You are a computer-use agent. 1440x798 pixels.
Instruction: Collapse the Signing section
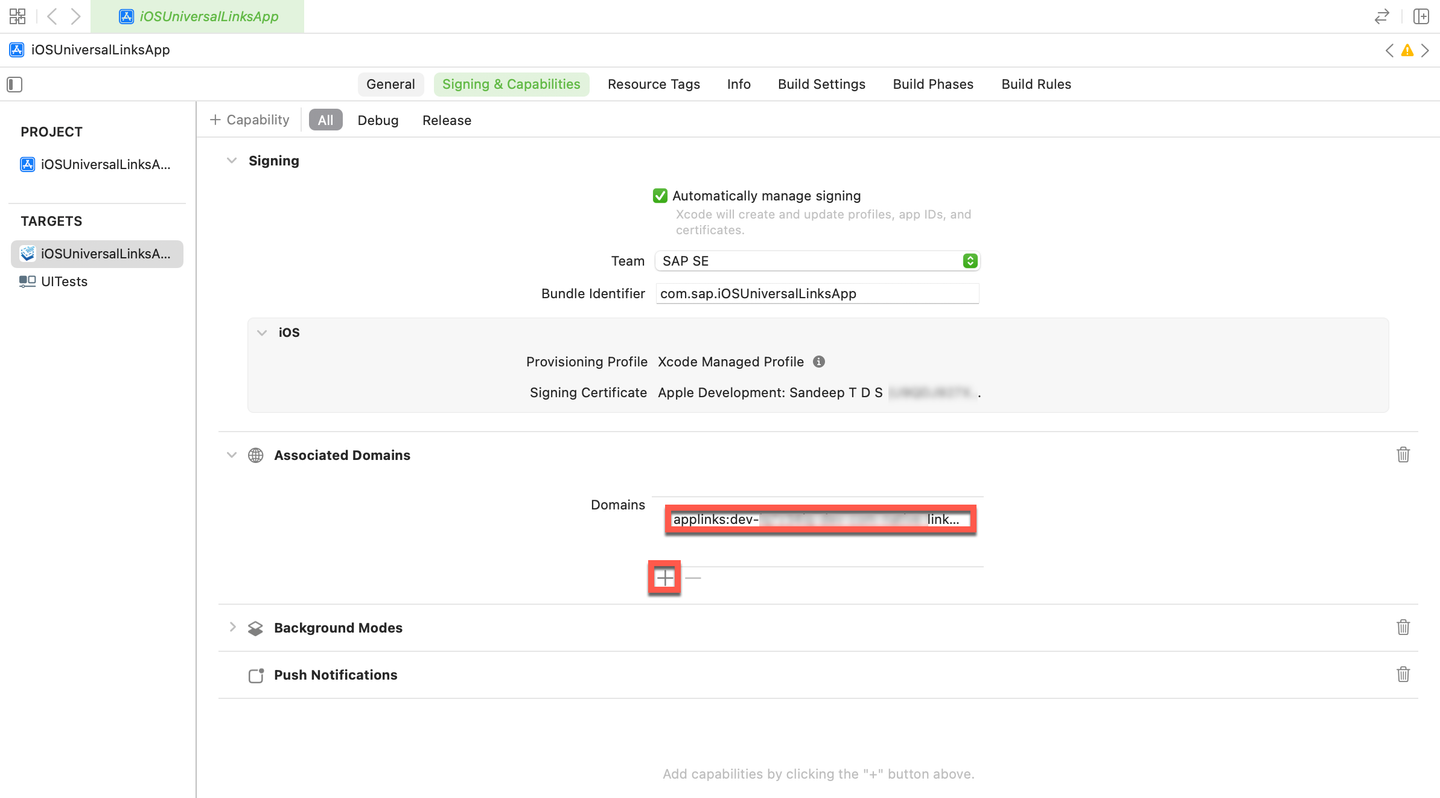[232, 161]
